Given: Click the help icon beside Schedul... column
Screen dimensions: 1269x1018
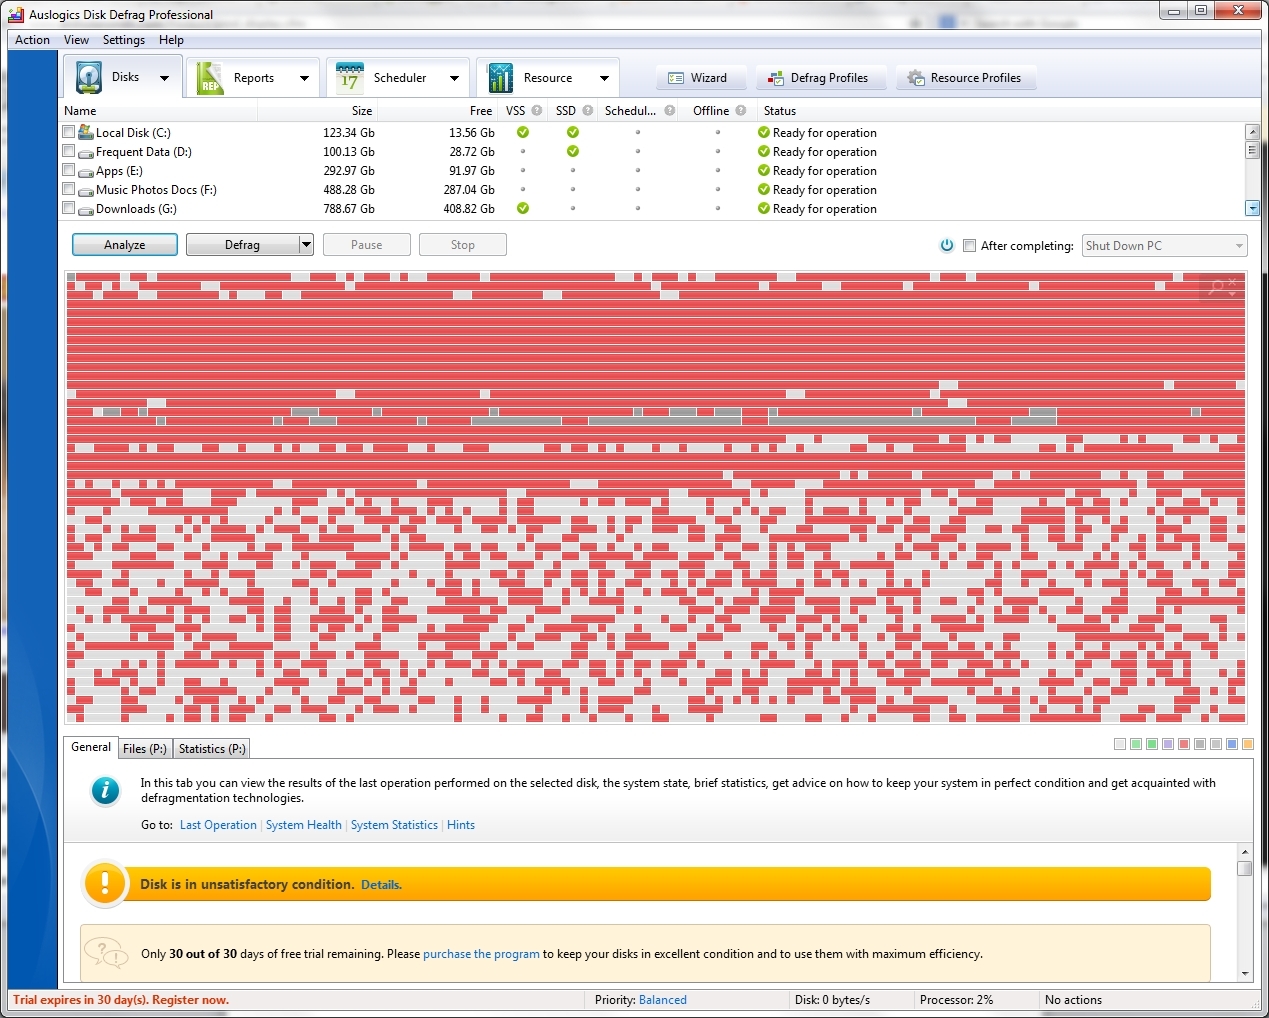Looking at the screenshot, I should click(x=670, y=111).
